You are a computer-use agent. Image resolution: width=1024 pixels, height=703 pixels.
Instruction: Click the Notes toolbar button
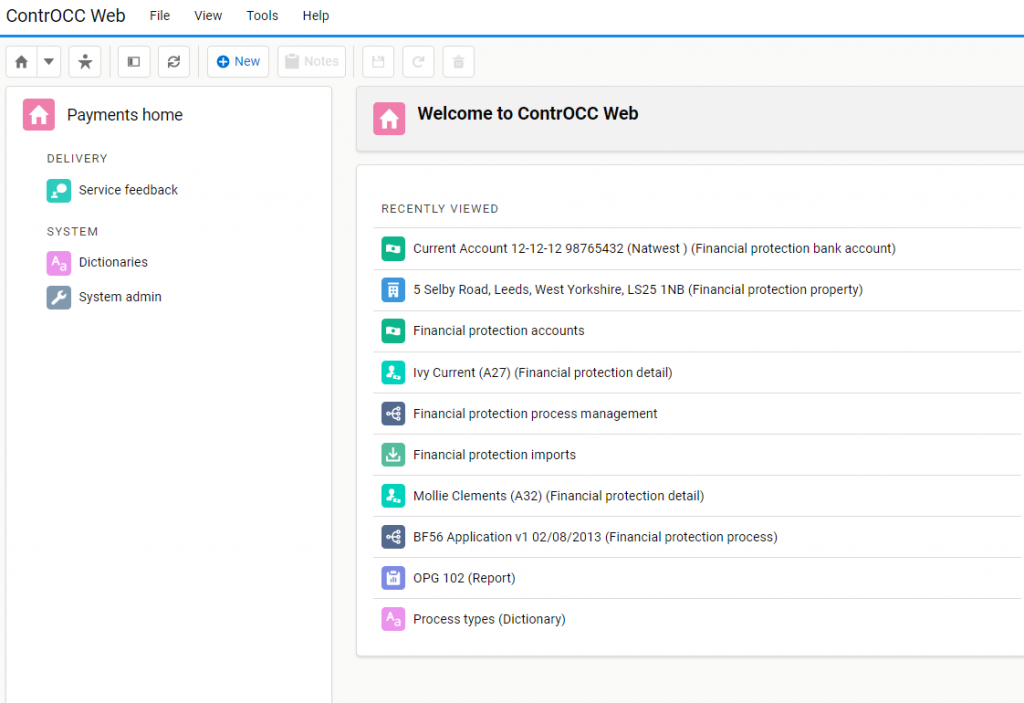(x=312, y=62)
